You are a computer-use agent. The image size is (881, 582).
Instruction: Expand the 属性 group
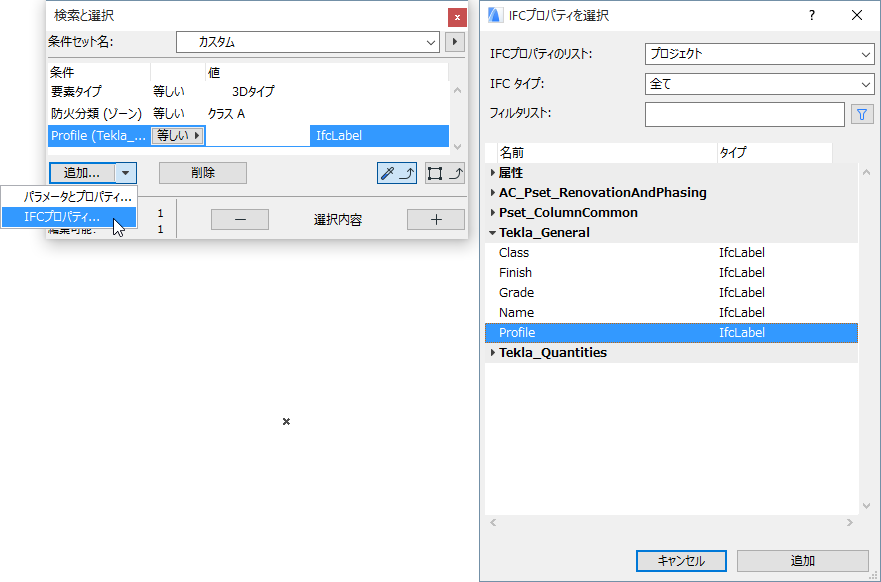[x=493, y=172]
